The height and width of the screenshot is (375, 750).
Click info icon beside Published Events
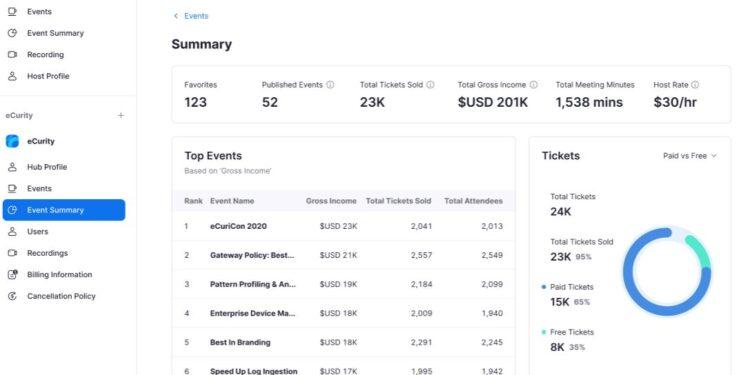pyautogui.click(x=330, y=85)
